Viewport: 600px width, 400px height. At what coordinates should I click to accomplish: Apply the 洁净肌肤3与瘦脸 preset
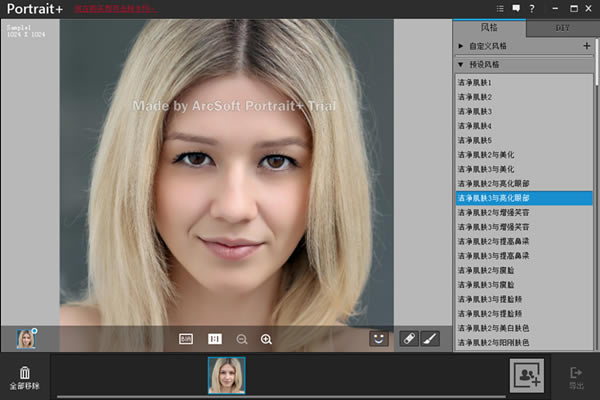tap(524, 285)
